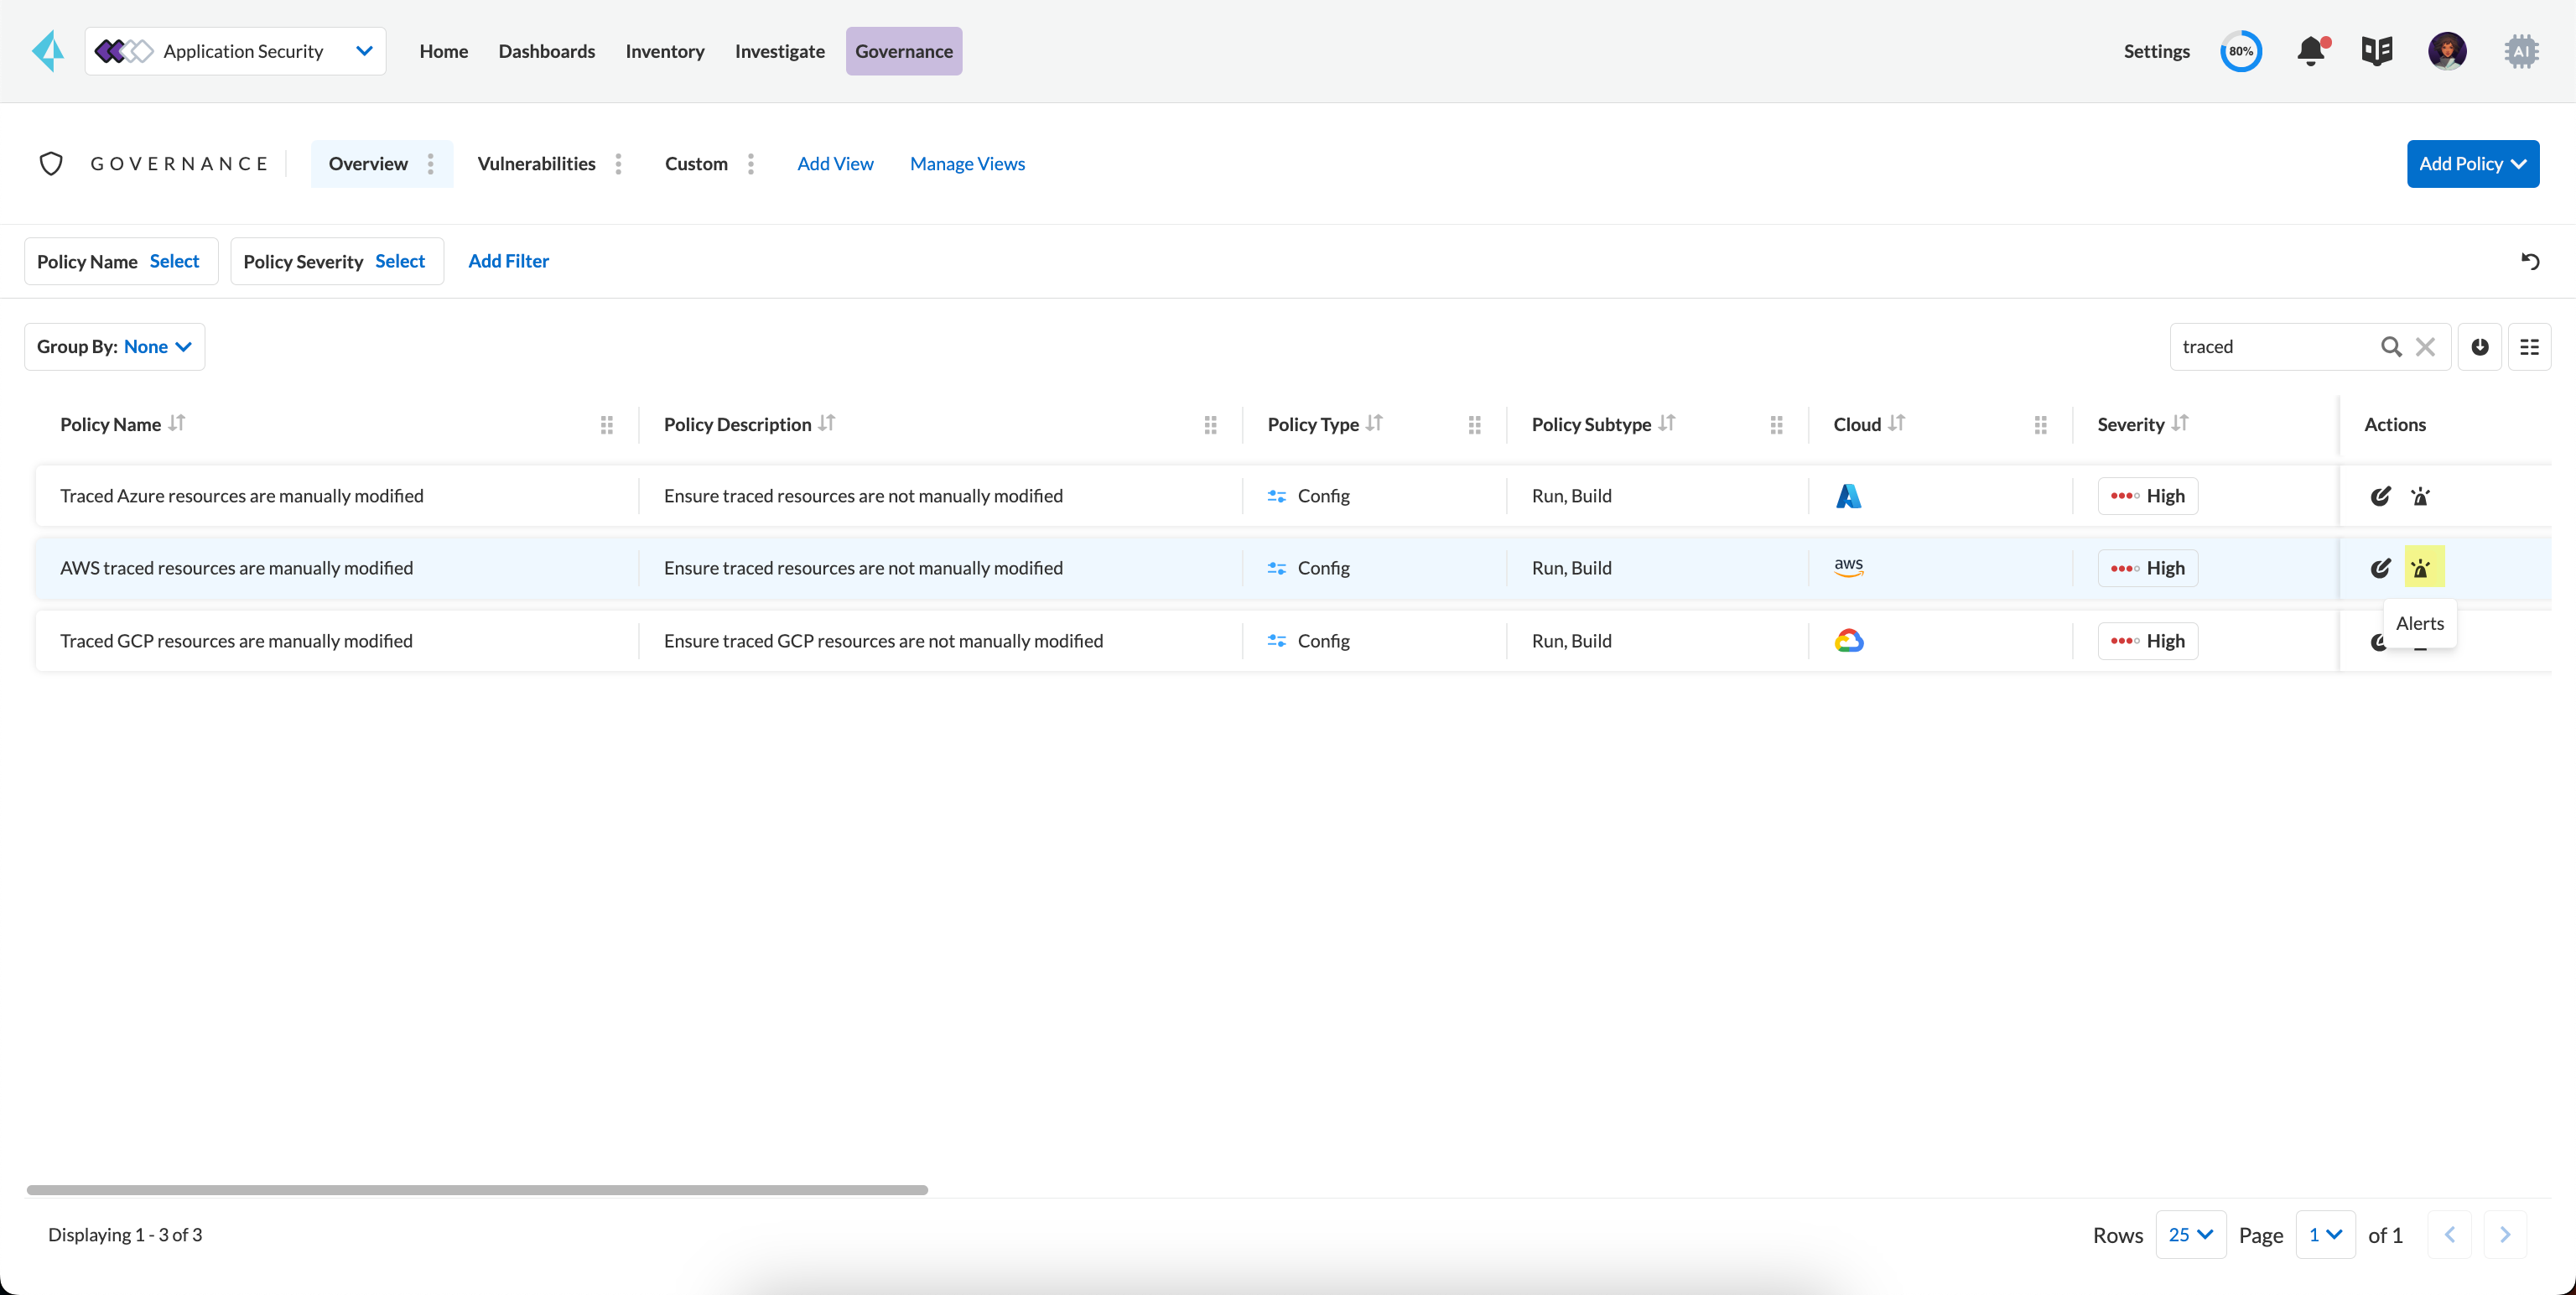Open the notifications bell icon
The image size is (2576, 1295).
(2311, 51)
